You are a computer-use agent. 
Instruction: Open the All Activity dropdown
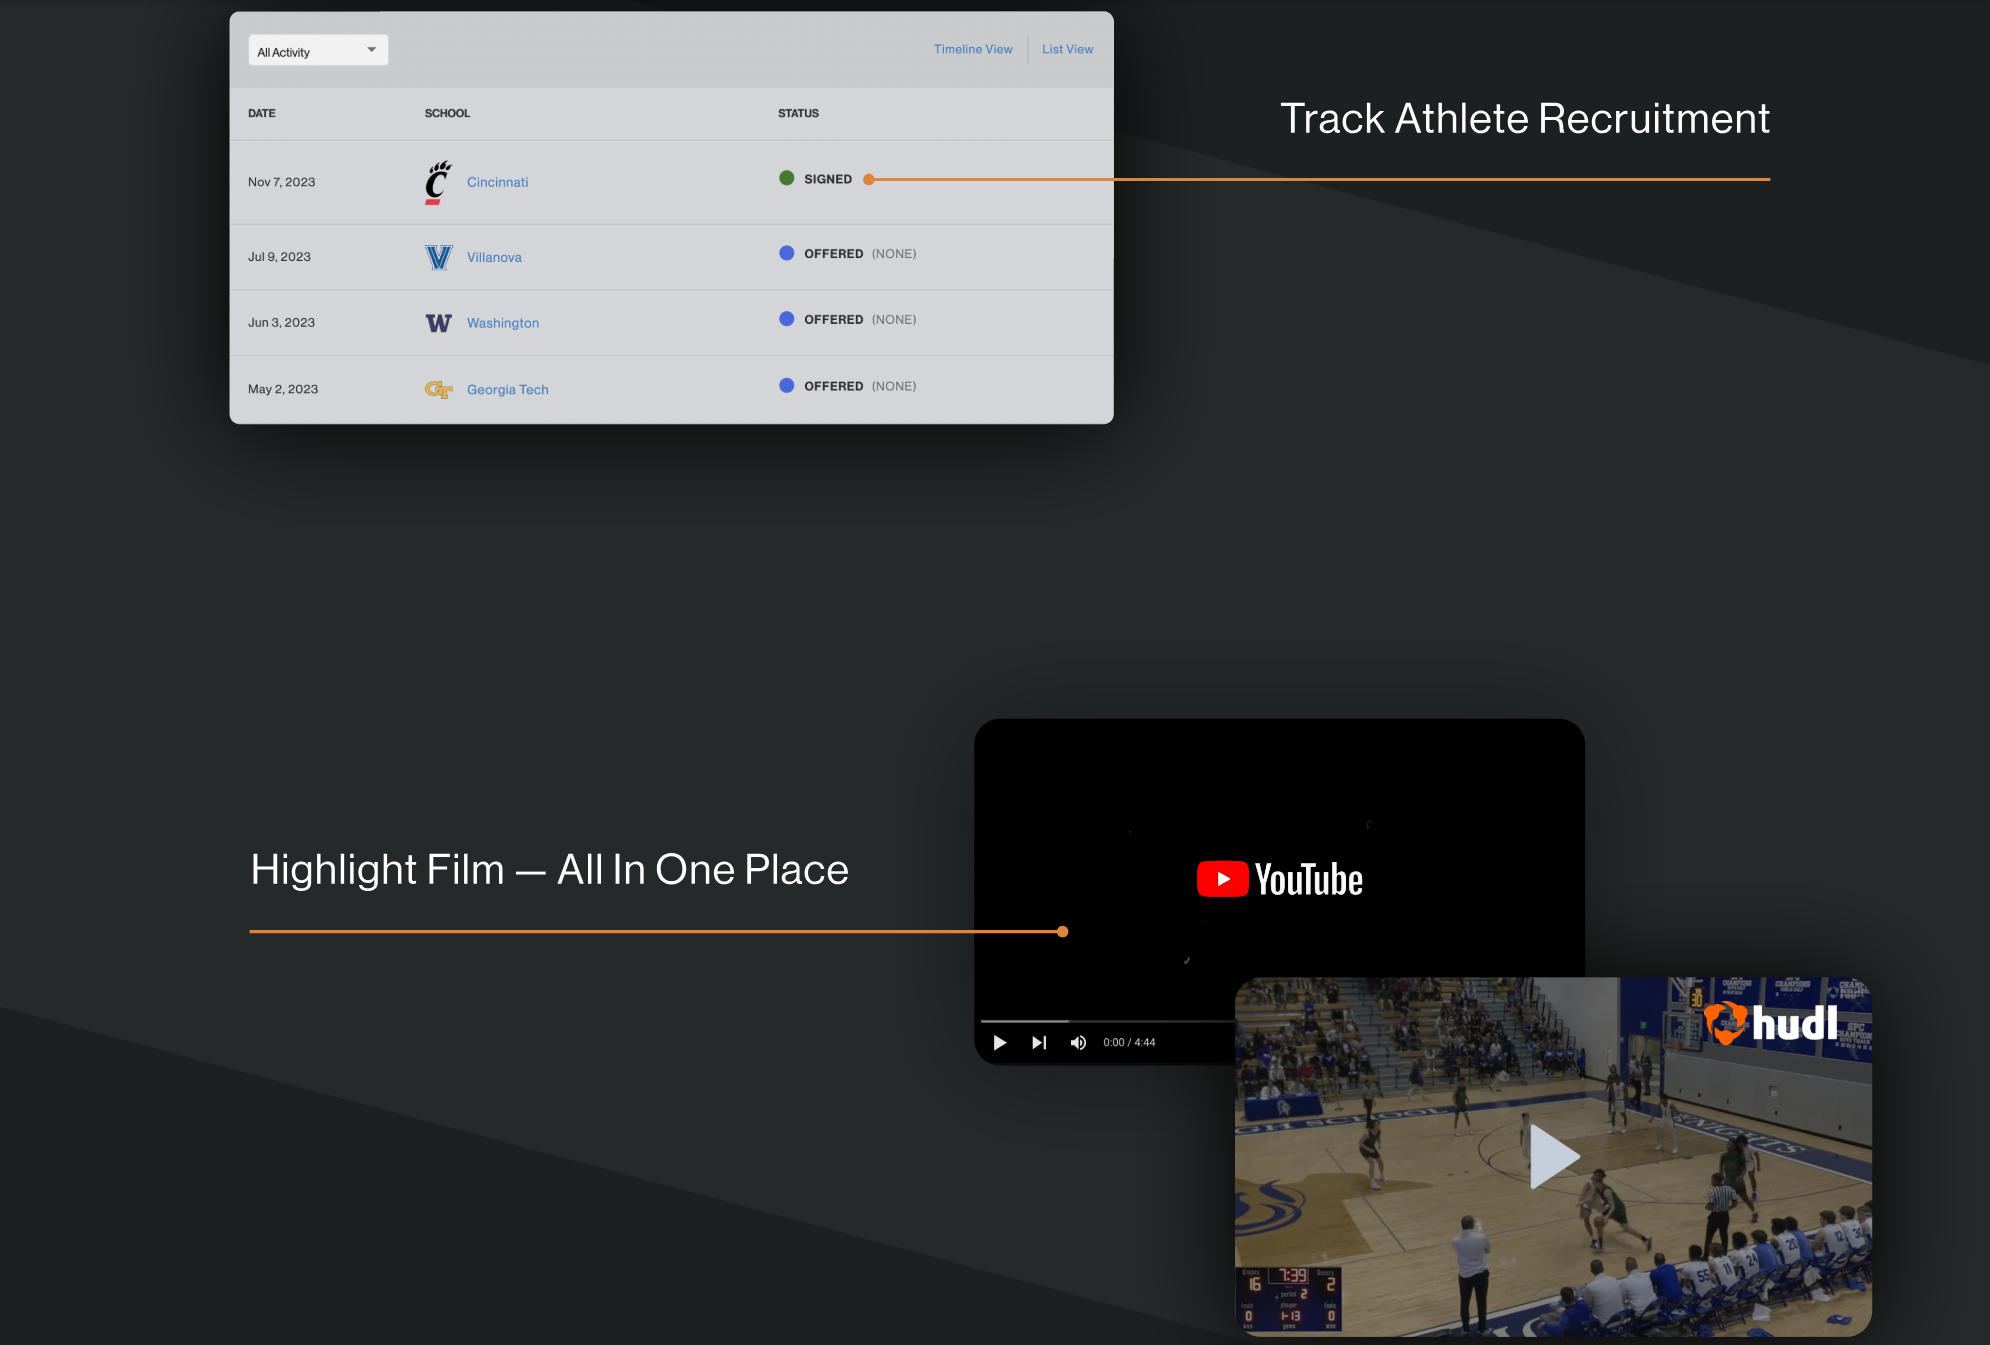click(x=318, y=51)
